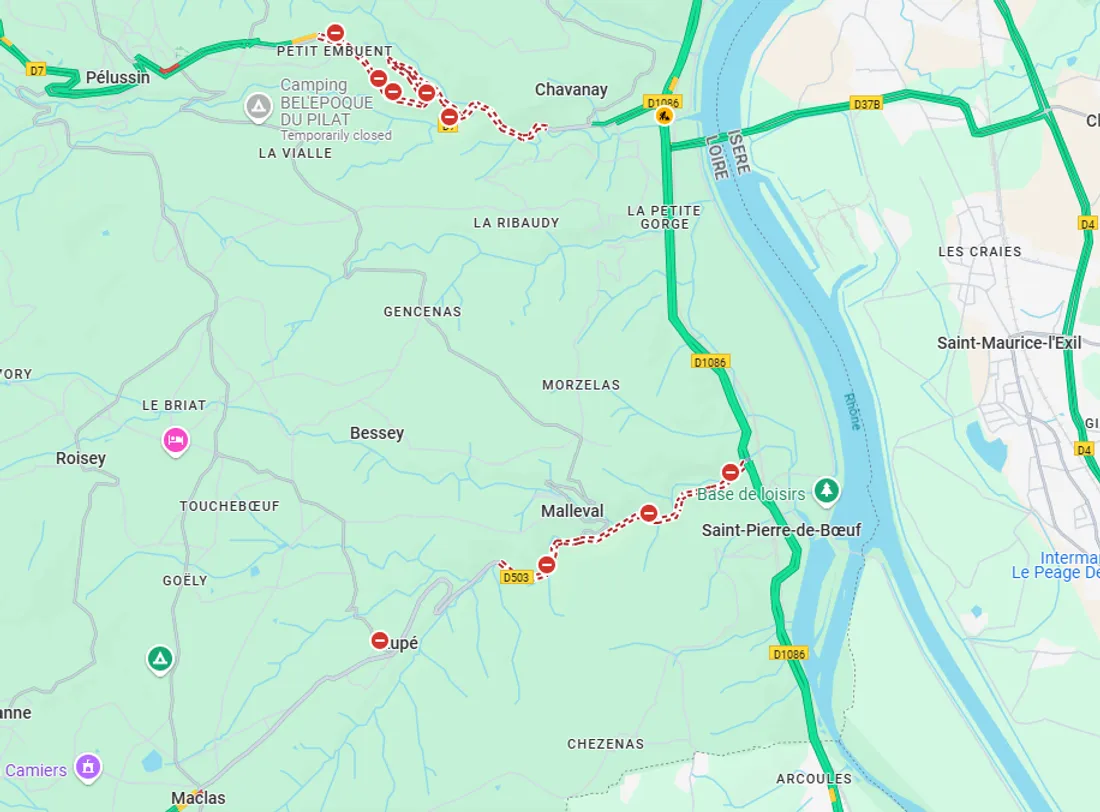Click the road closure icon at Lupé
The image size is (1100, 812).
[380, 640]
